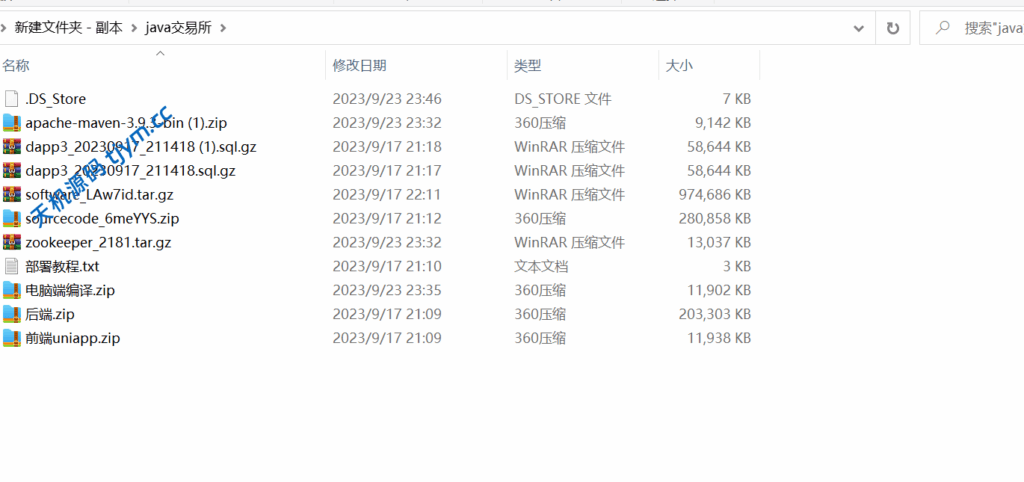Click the search magnifier icon
The height and width of the screenshot is (482, 1024).
pos(941,29)
